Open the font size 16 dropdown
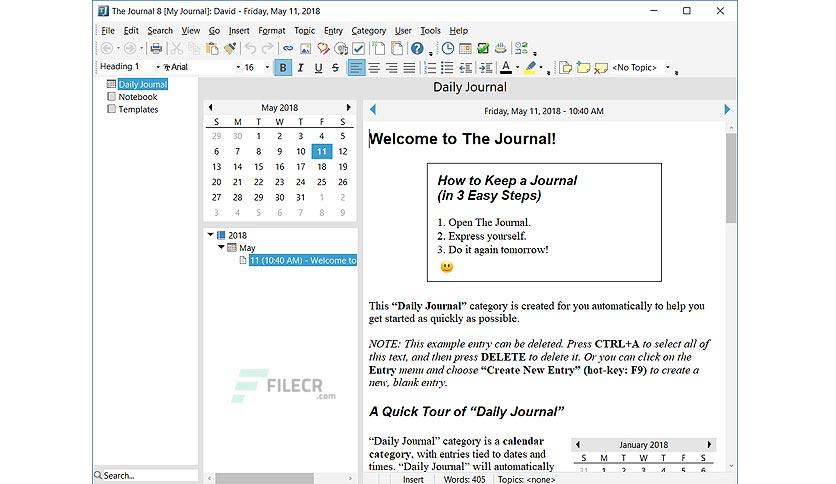Image resolution: width=836 pixels, height=484 pixels. pos(267,67)
